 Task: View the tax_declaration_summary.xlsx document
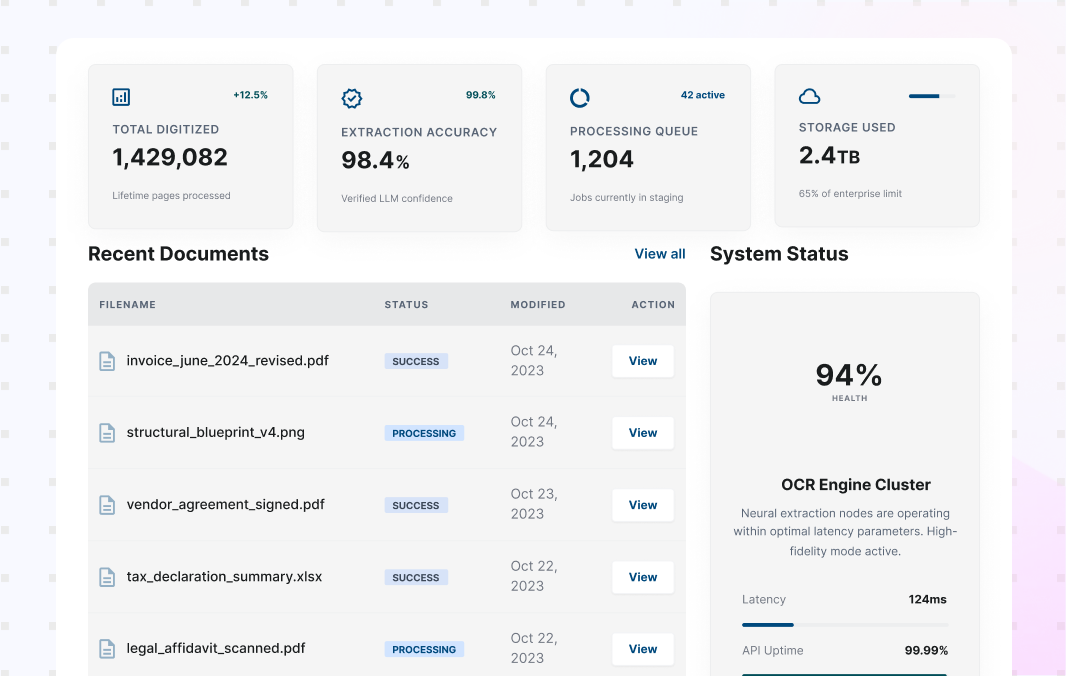[x=642, y=577]
